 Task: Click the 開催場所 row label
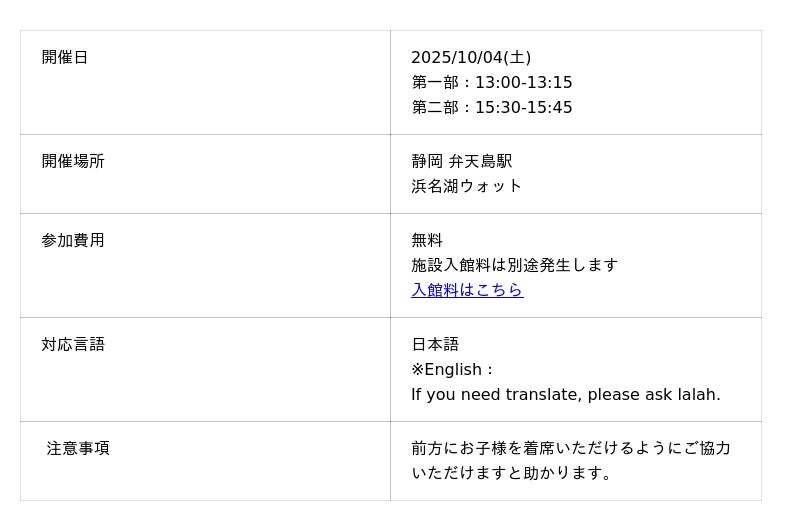(x=73, y=162)
